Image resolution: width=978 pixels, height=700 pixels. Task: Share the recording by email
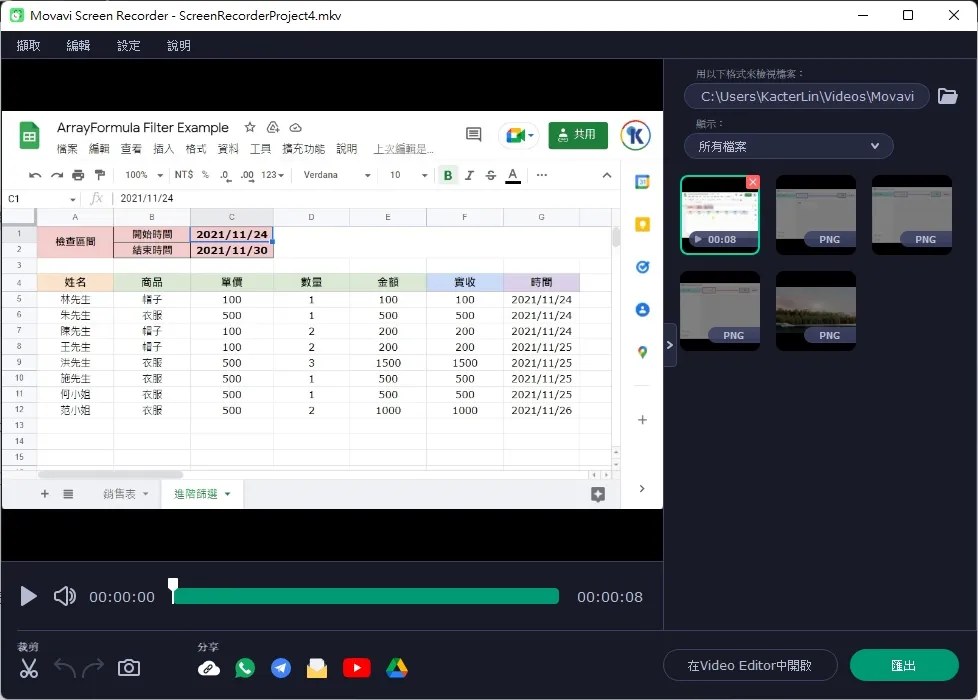317,668
